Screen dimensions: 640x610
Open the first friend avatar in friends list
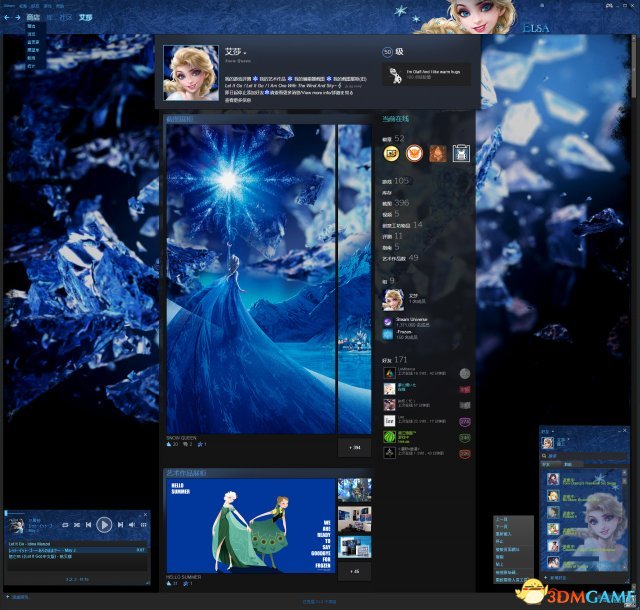pos(553,479)
